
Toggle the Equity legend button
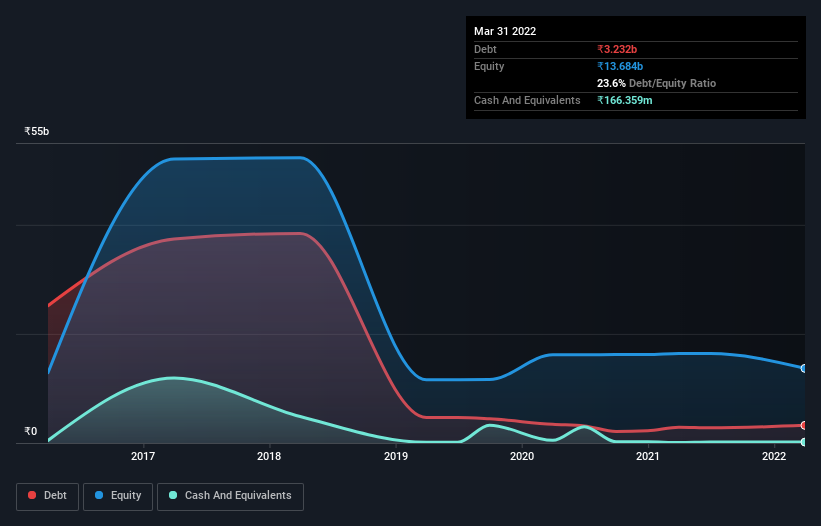click(x=118, y=496)
